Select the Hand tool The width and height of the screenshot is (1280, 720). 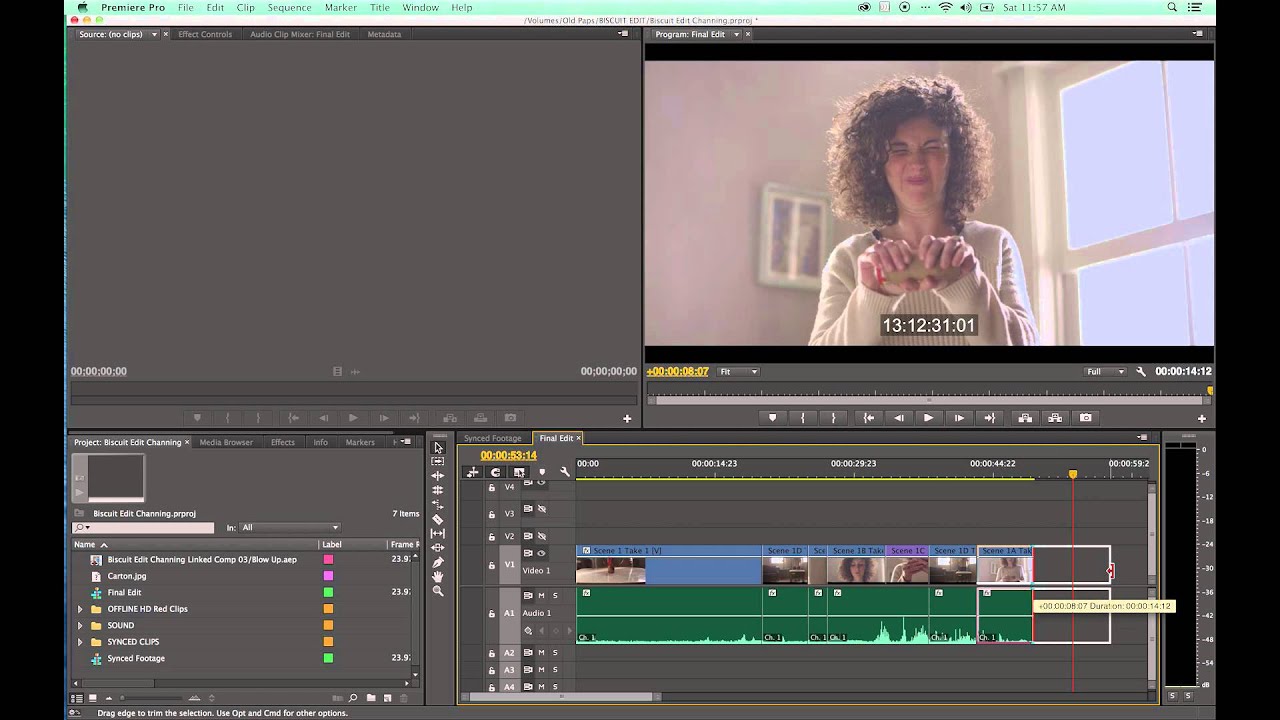(438, 577)
